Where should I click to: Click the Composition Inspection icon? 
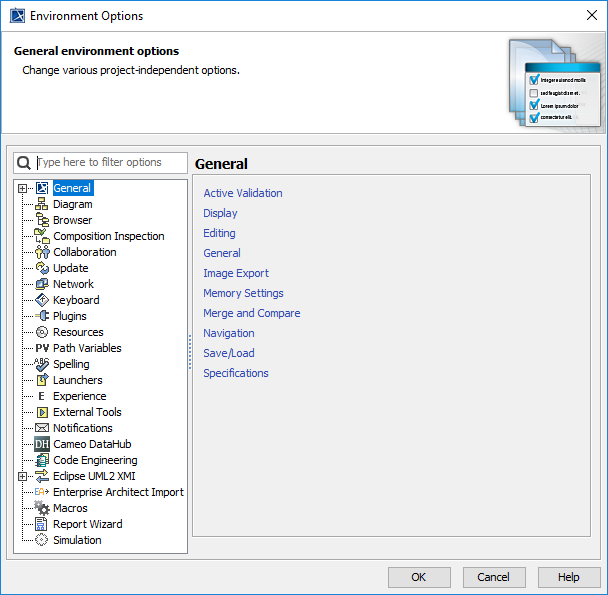pos(42,236)
